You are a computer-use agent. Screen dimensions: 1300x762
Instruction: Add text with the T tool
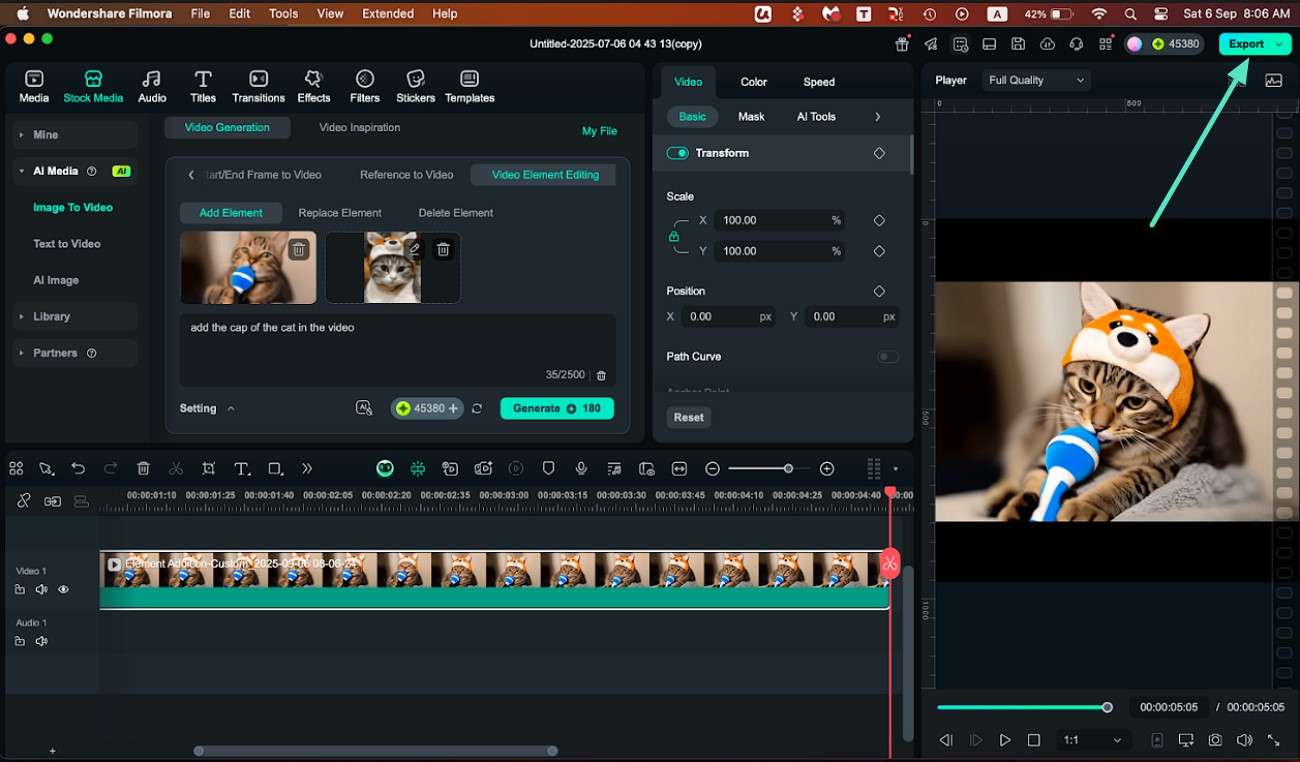click(x=241, y=468)
